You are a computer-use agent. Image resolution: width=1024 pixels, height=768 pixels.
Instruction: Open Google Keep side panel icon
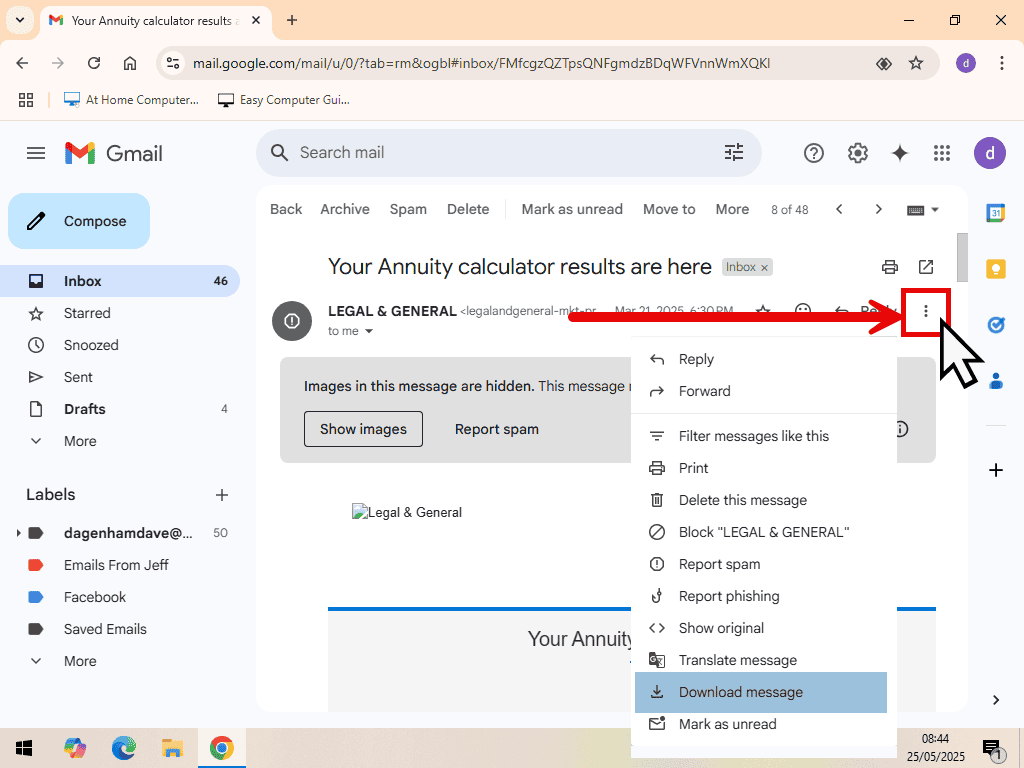coord(995,268)
